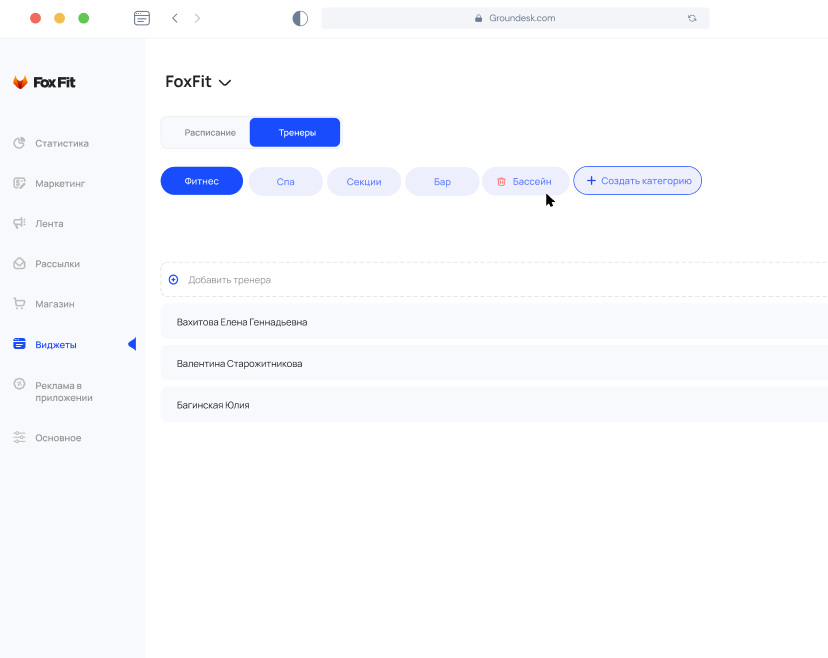Click the browser sidebar panel icon
This screenshot has width=828, height=658.
[x=142, y=18]
